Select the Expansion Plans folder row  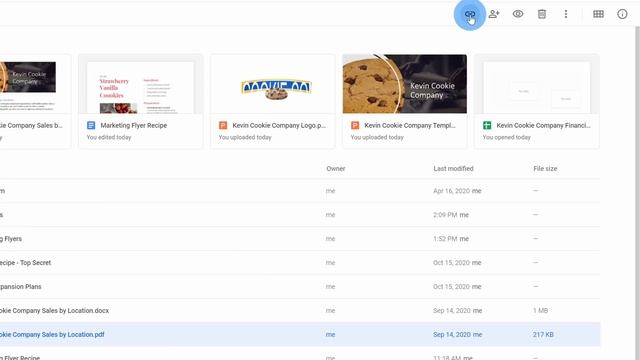pyautogui.click(x=300, y=287)
